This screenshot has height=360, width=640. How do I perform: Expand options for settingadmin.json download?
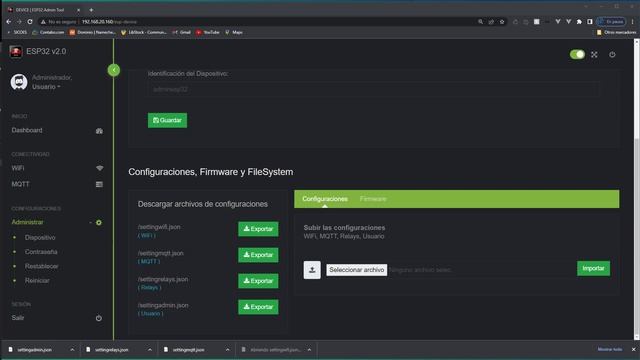point(72,350)
